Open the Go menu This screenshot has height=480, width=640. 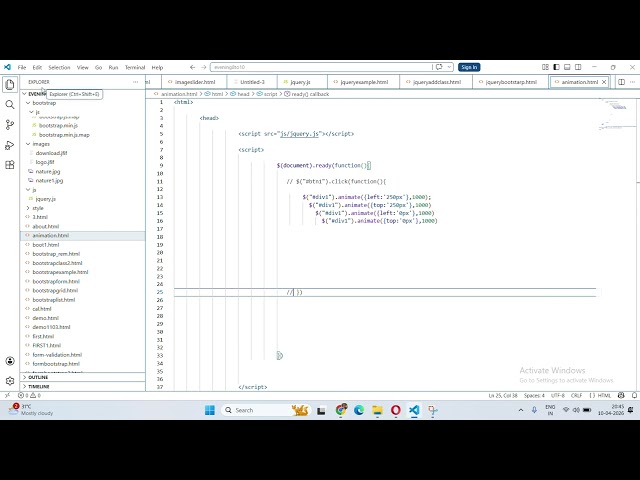[98, 67]
